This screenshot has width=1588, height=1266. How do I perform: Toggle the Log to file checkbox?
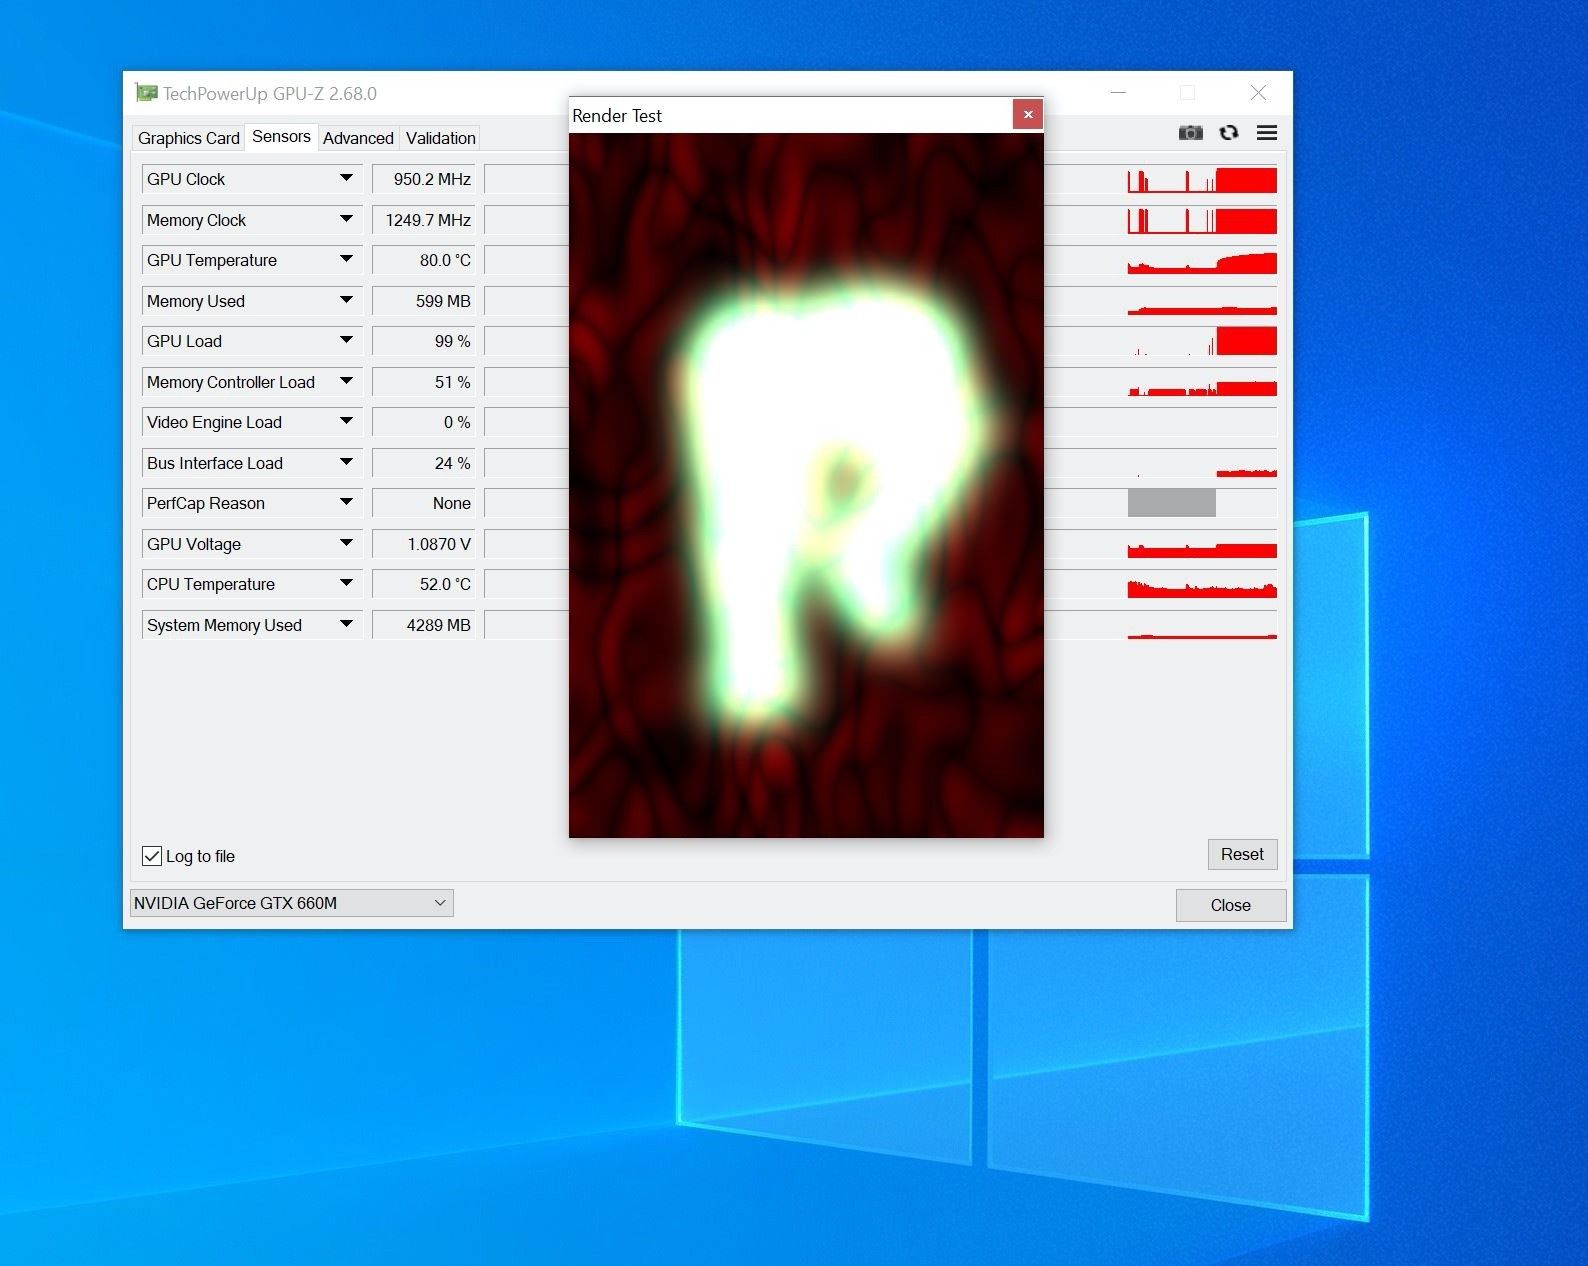(152, 856)
